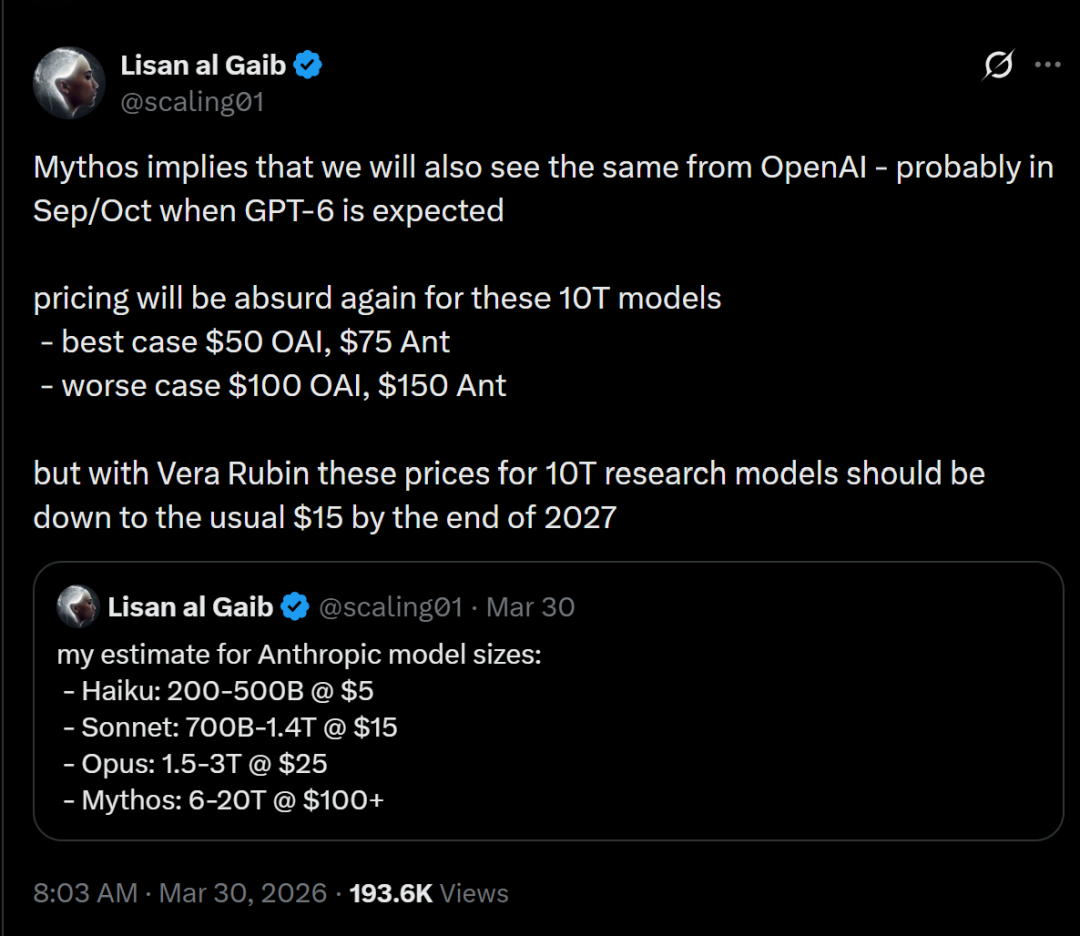Image resolution: width=1080 pixels, height=936 pixels.
Task: Click verified badge inside the quoted tweet
Action: 295,607
